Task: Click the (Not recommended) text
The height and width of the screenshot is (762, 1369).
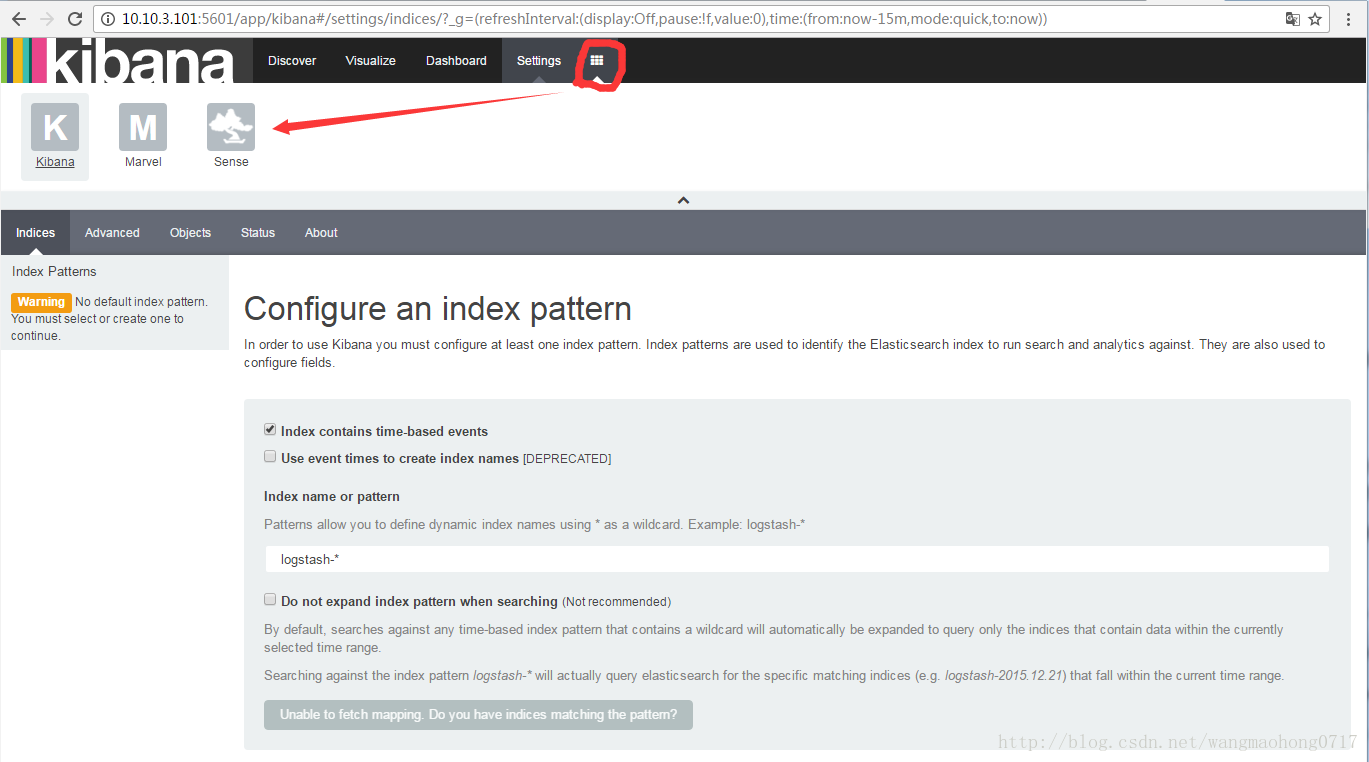Action: [616, 602]
